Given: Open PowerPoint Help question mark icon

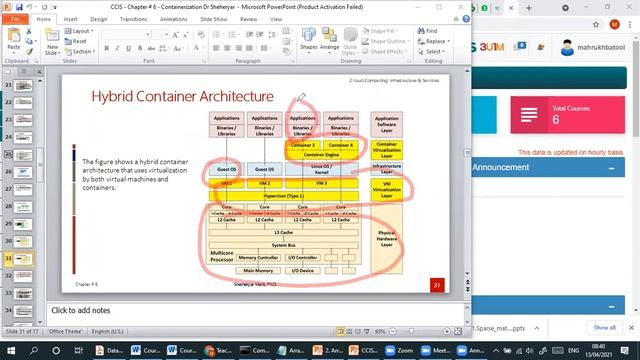Looking at the screenshot, I should click(466, 19).
